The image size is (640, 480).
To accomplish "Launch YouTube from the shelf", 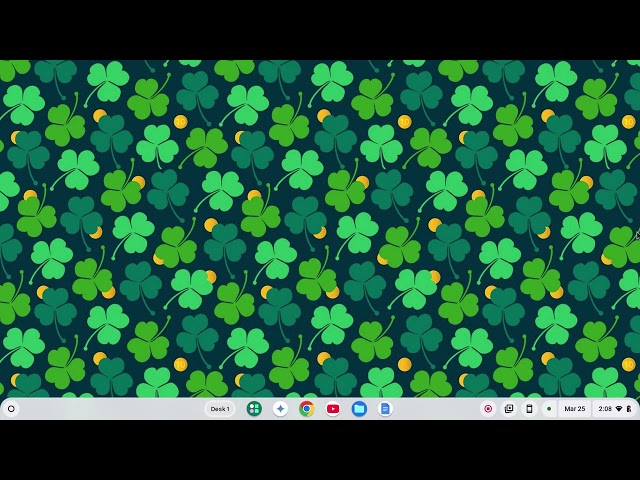I will 333,409.
